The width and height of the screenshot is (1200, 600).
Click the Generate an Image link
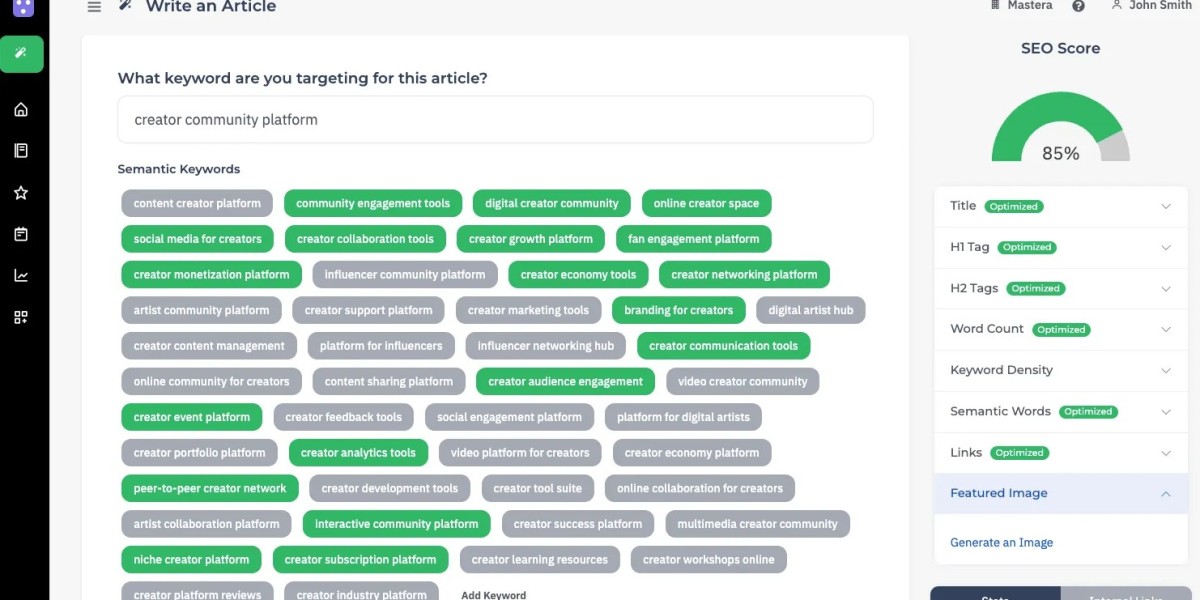click(x=1001, y=542)
